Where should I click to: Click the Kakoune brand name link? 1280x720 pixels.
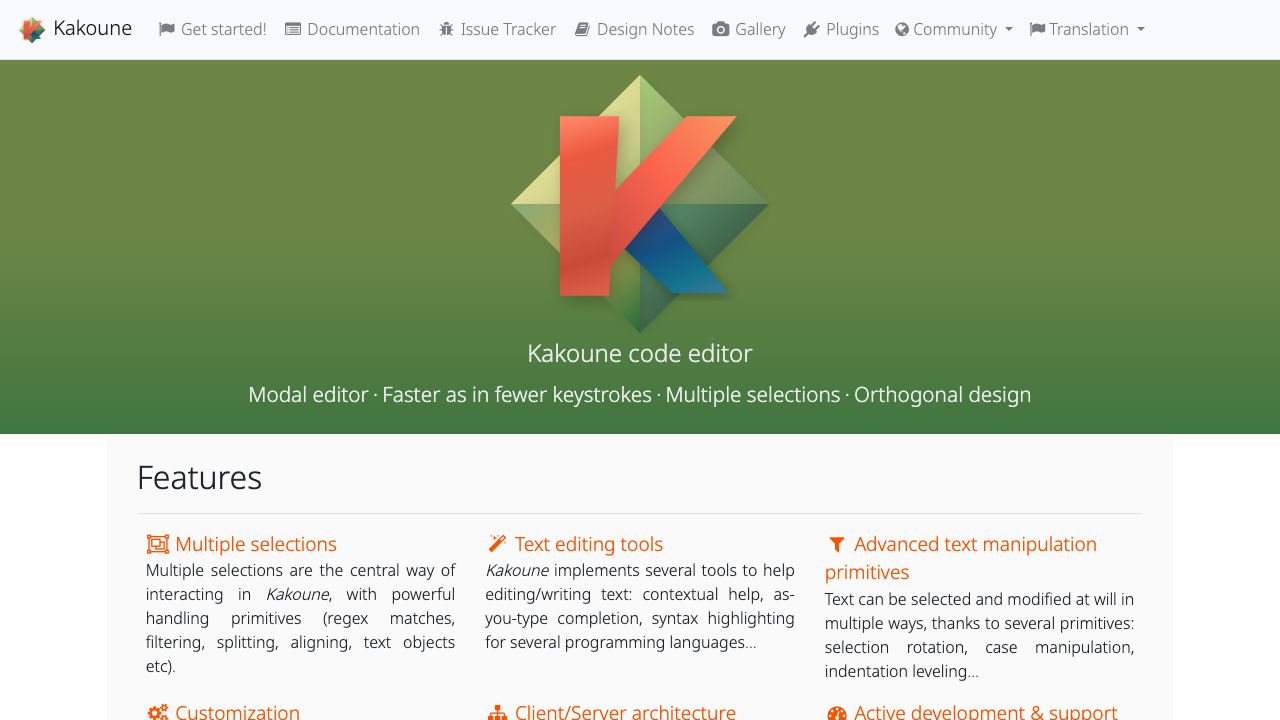coord(93,28)
